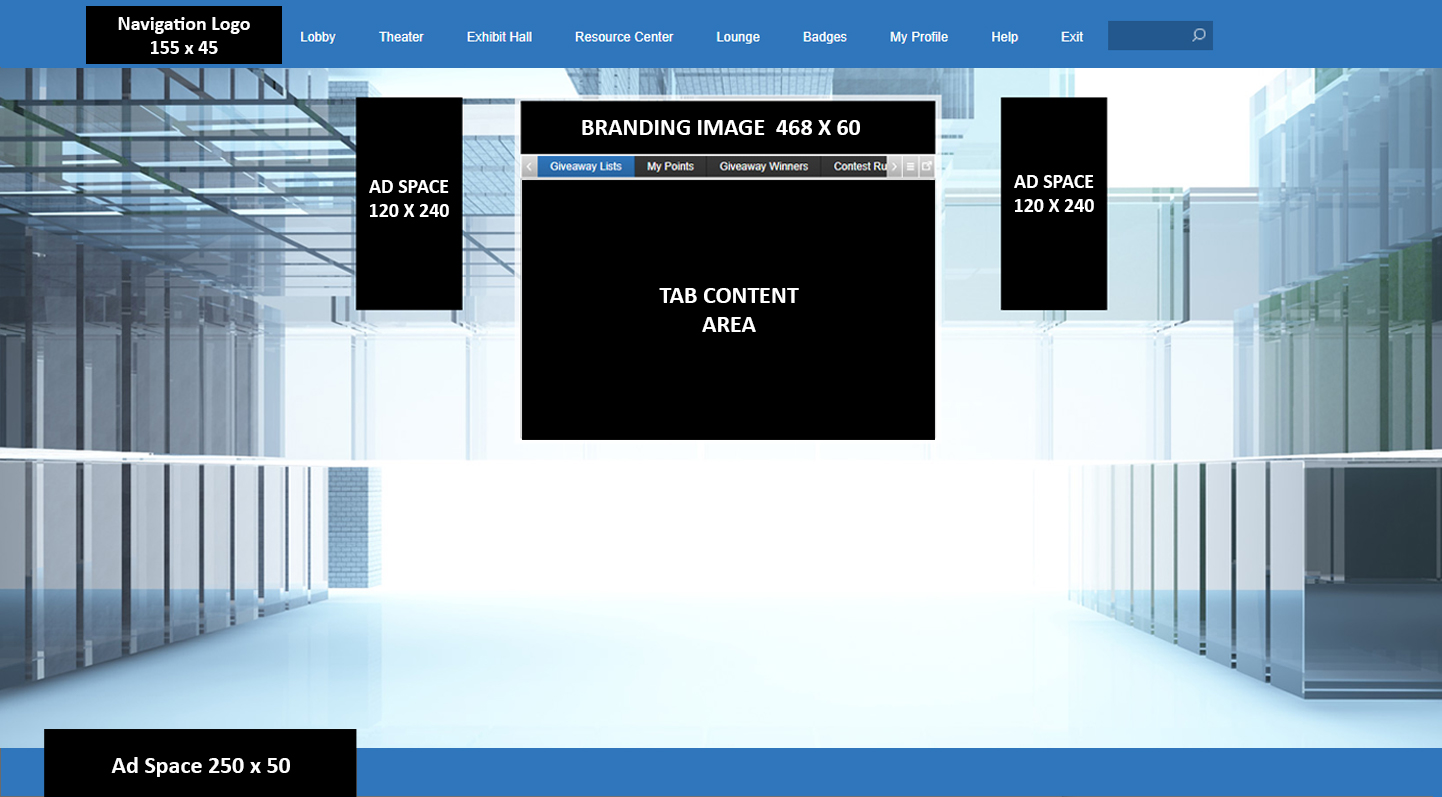Open the partially visible Contest Rules tab
Screen dimensions: 1442x797
[855, 167]
